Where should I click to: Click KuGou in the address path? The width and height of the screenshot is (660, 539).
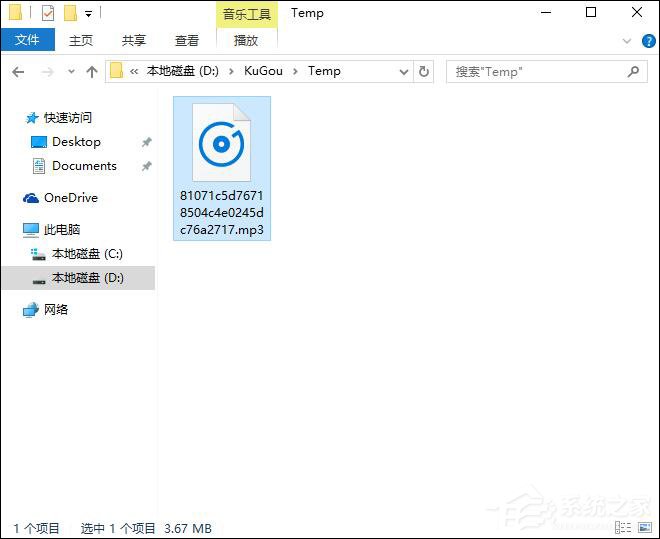263,71
